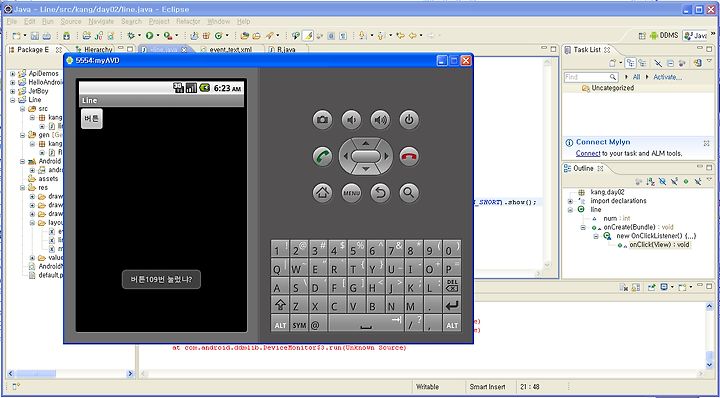Click the emulator back button
Image resolution: width=720 pixels, height=398 pixels.
coord(380,193)
